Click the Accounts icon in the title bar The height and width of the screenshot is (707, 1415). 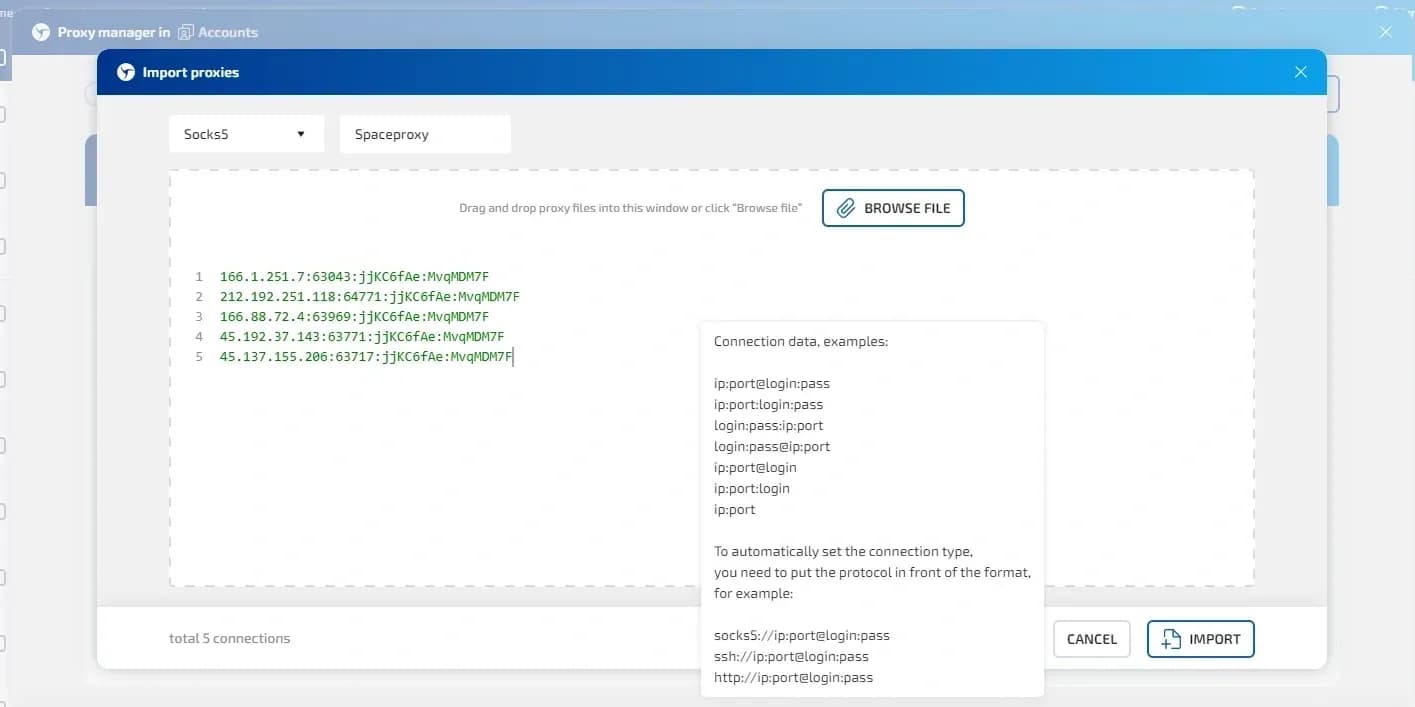[x=185, y=31]
